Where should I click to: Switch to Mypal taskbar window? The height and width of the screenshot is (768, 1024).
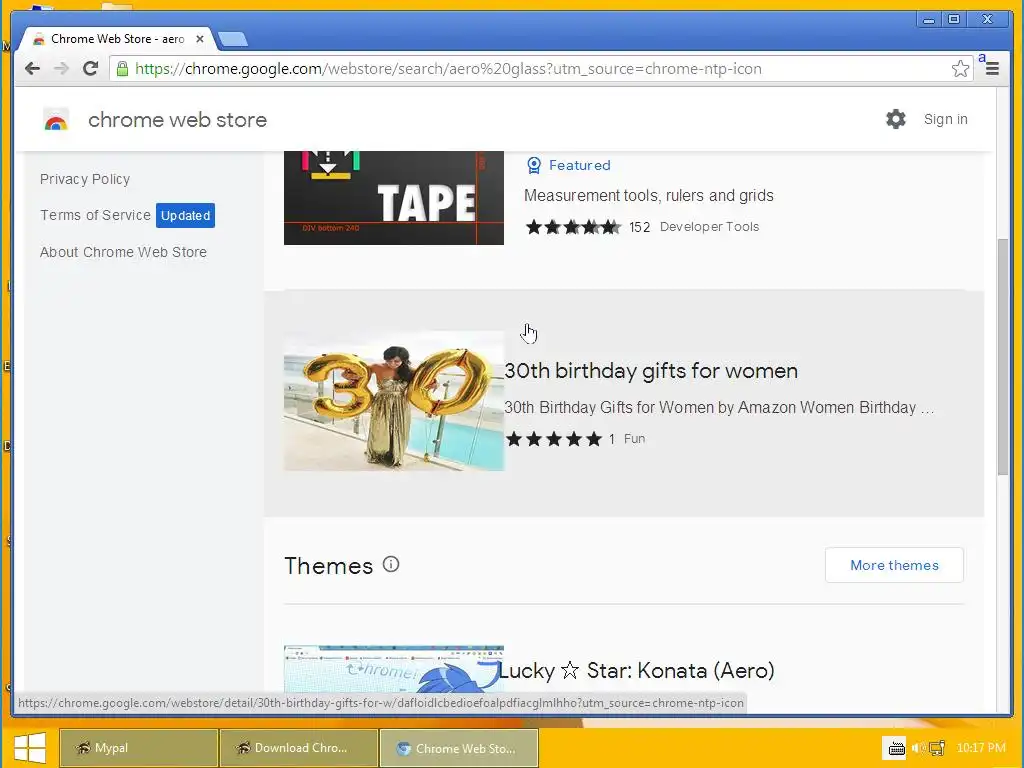point(138,748)
